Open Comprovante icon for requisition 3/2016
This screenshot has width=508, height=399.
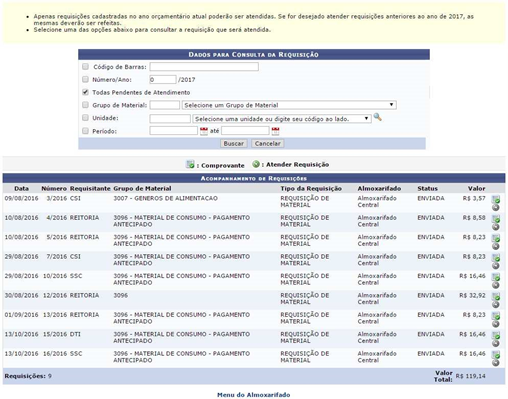(496, 199)
